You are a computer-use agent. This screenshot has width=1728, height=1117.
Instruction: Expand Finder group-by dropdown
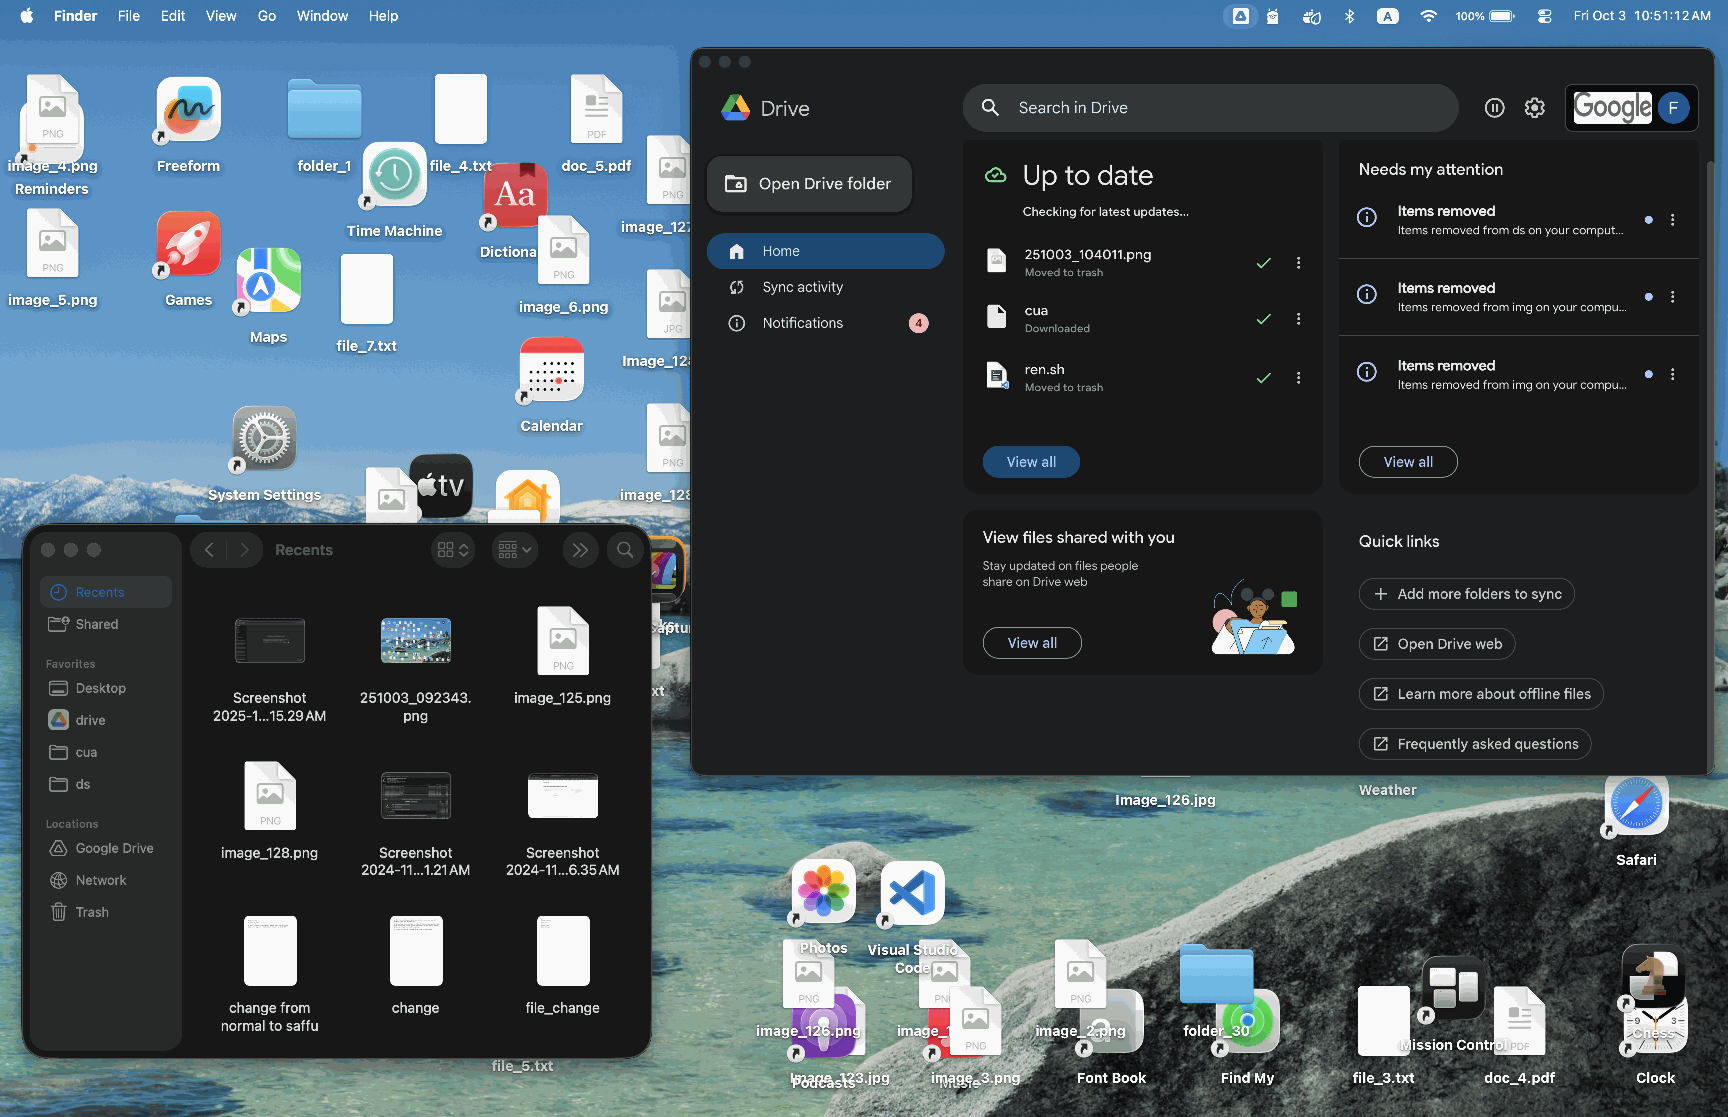pos(514,550)
